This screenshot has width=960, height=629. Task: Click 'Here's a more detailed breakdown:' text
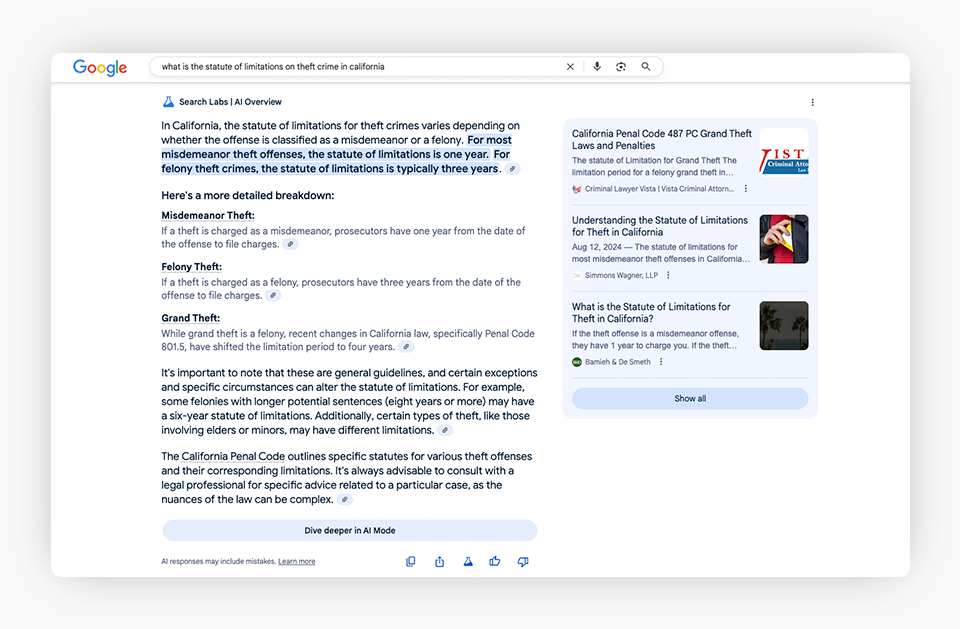[248, 196]
